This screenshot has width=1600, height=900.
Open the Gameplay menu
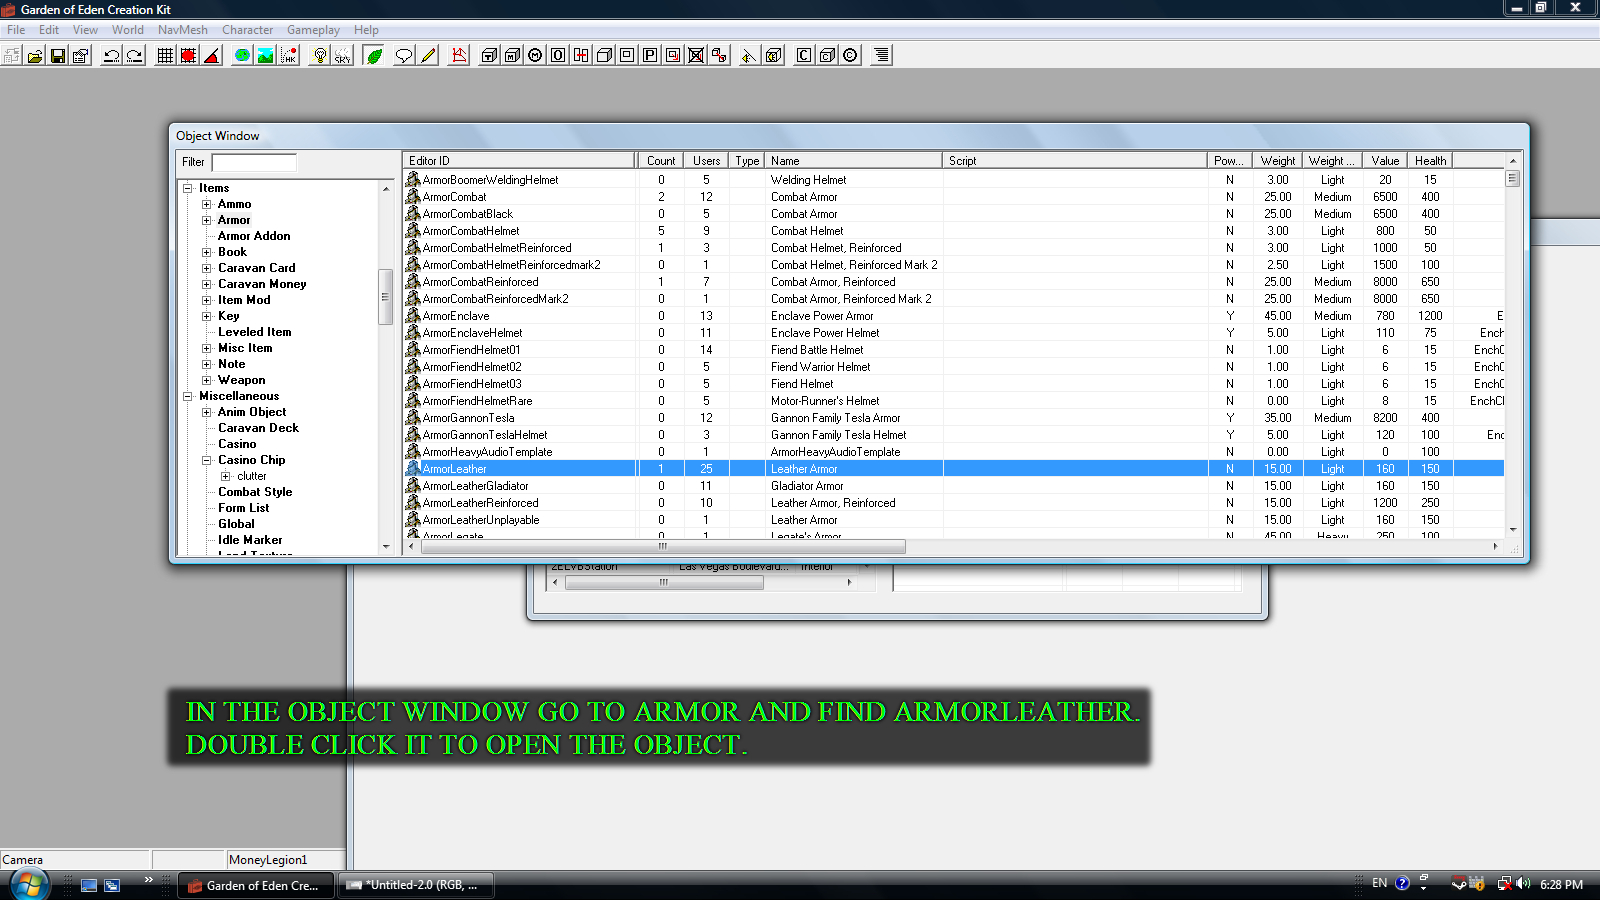(x=313, y=30)
